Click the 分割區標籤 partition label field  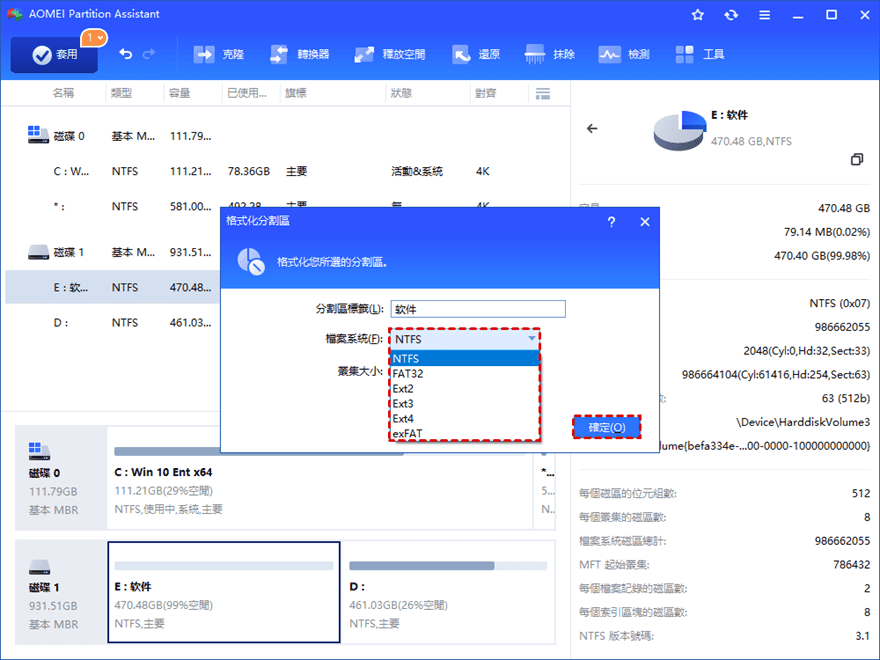(478, 309)
